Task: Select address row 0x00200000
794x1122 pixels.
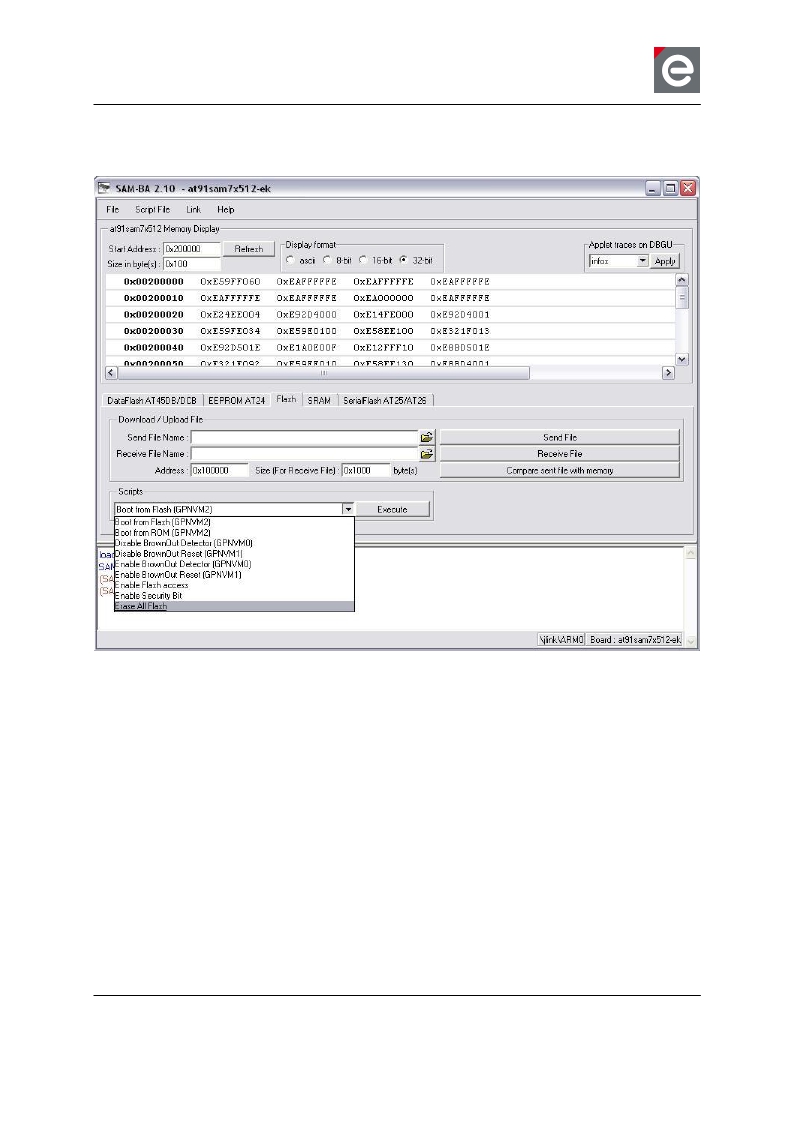Action: click(154, 282)
